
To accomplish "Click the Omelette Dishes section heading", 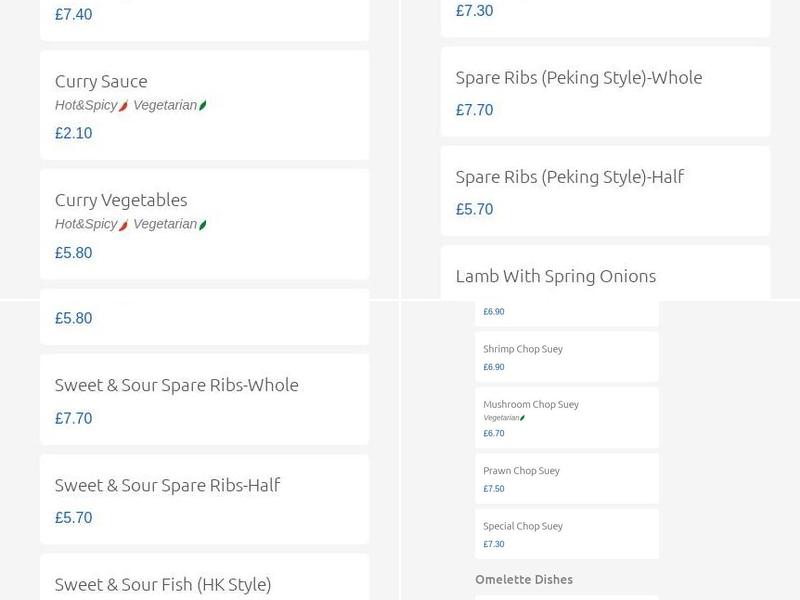I will point(524,579).
